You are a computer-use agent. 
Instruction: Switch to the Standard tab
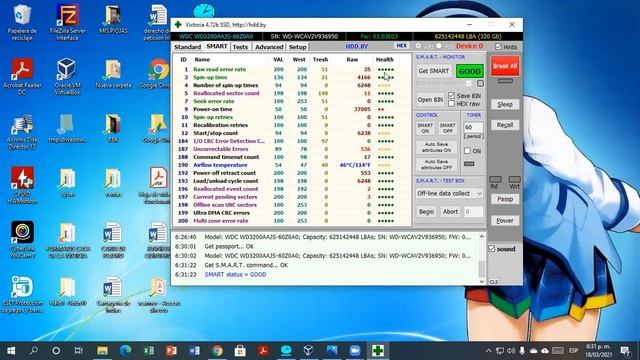[x=187, y=47]
